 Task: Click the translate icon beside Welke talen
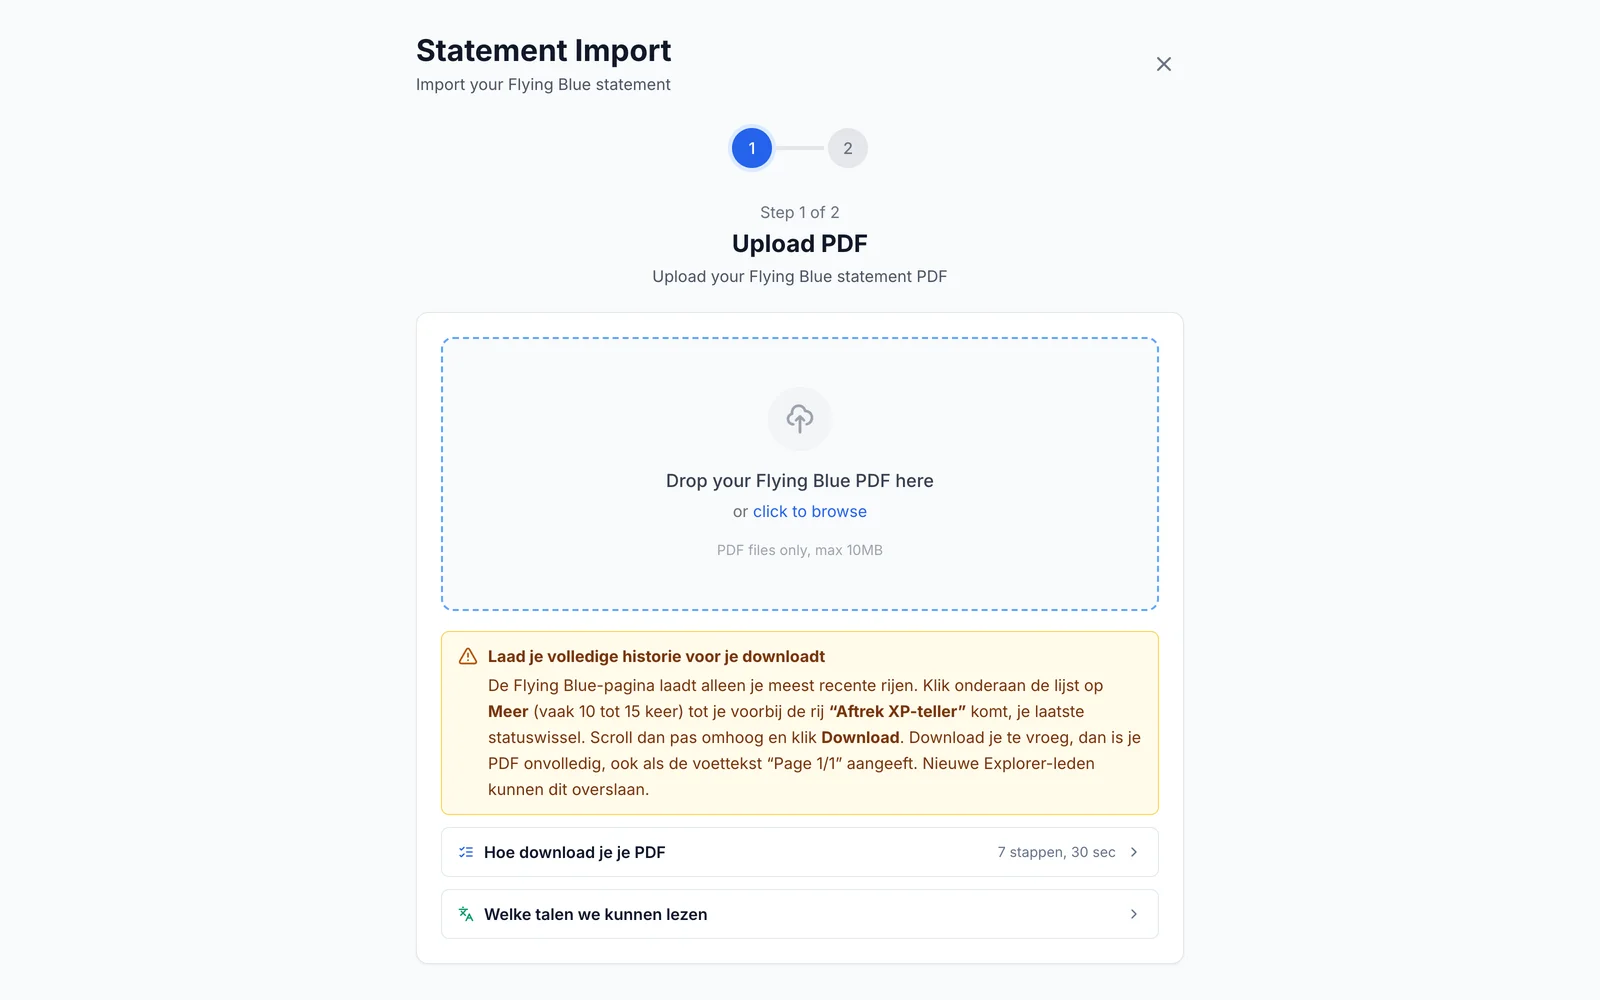[466, 914]
